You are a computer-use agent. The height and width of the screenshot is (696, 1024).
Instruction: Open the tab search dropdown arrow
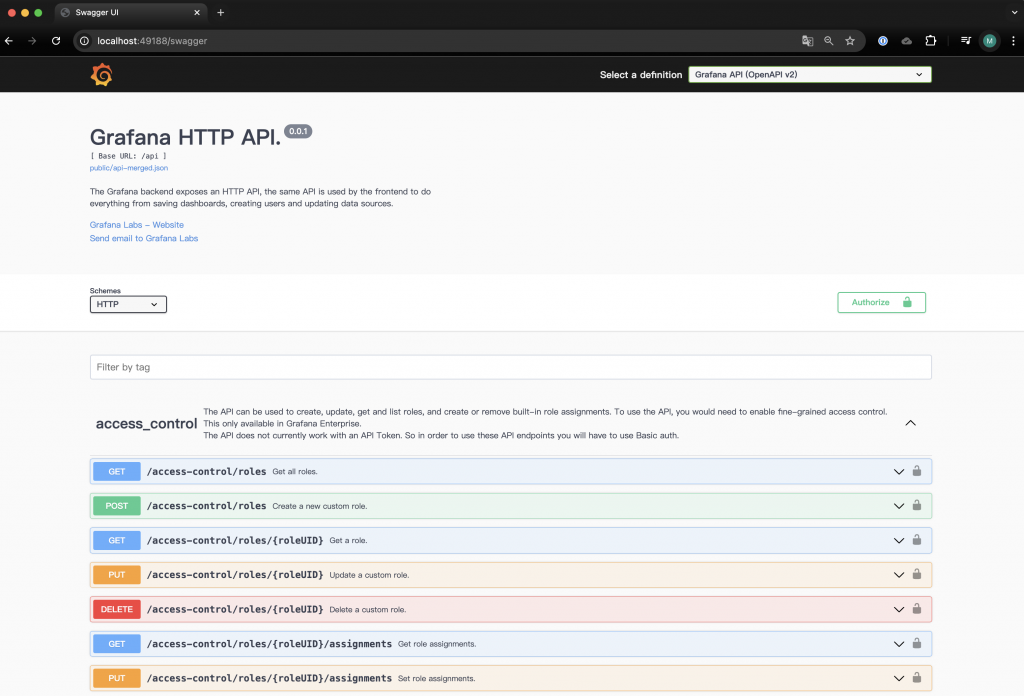point(1014,12)
